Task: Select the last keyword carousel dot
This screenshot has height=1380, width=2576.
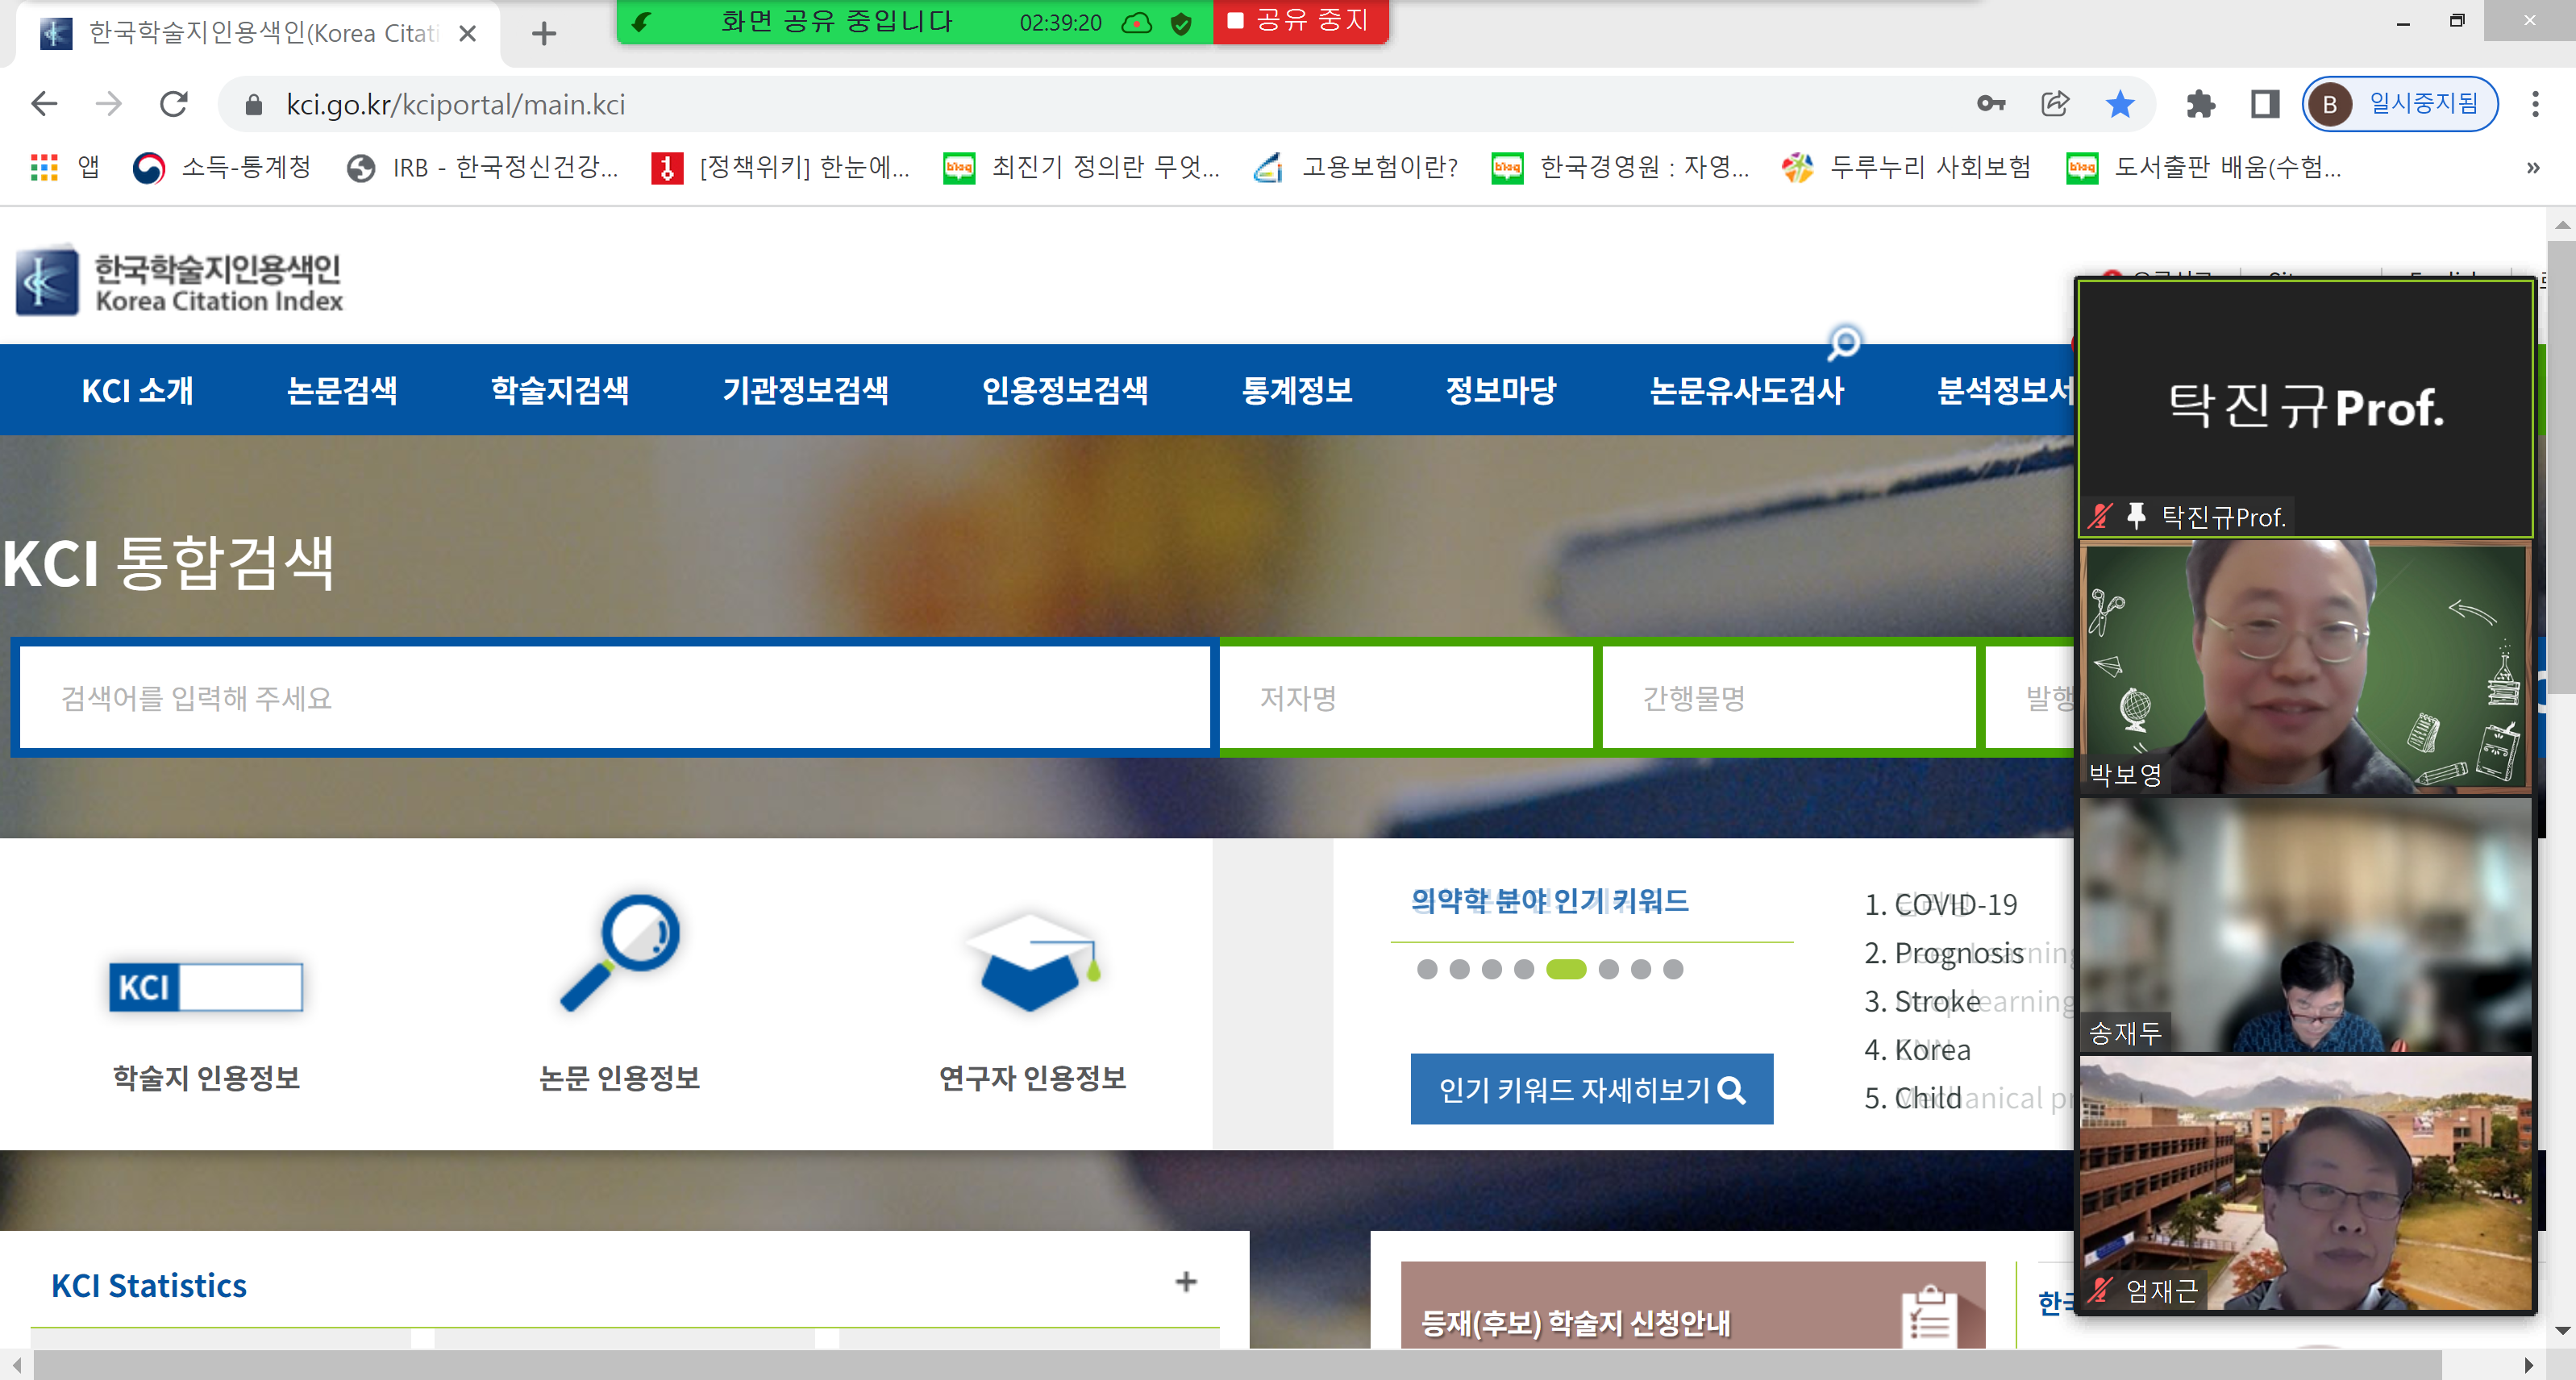Action: pyautogui.click(x=1672, y=969)
